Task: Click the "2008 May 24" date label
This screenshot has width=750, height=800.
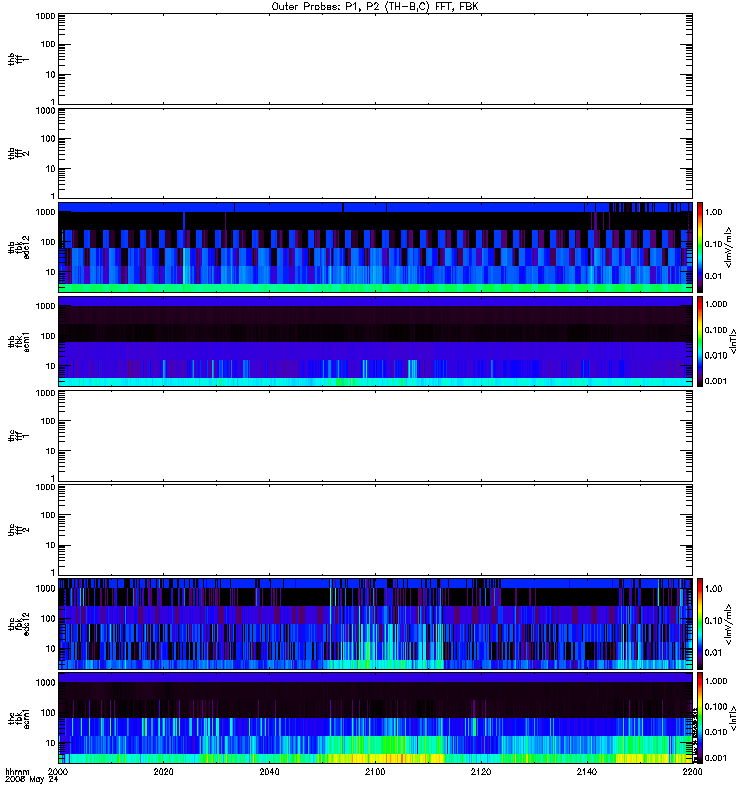Action: (x=32, y=779)
